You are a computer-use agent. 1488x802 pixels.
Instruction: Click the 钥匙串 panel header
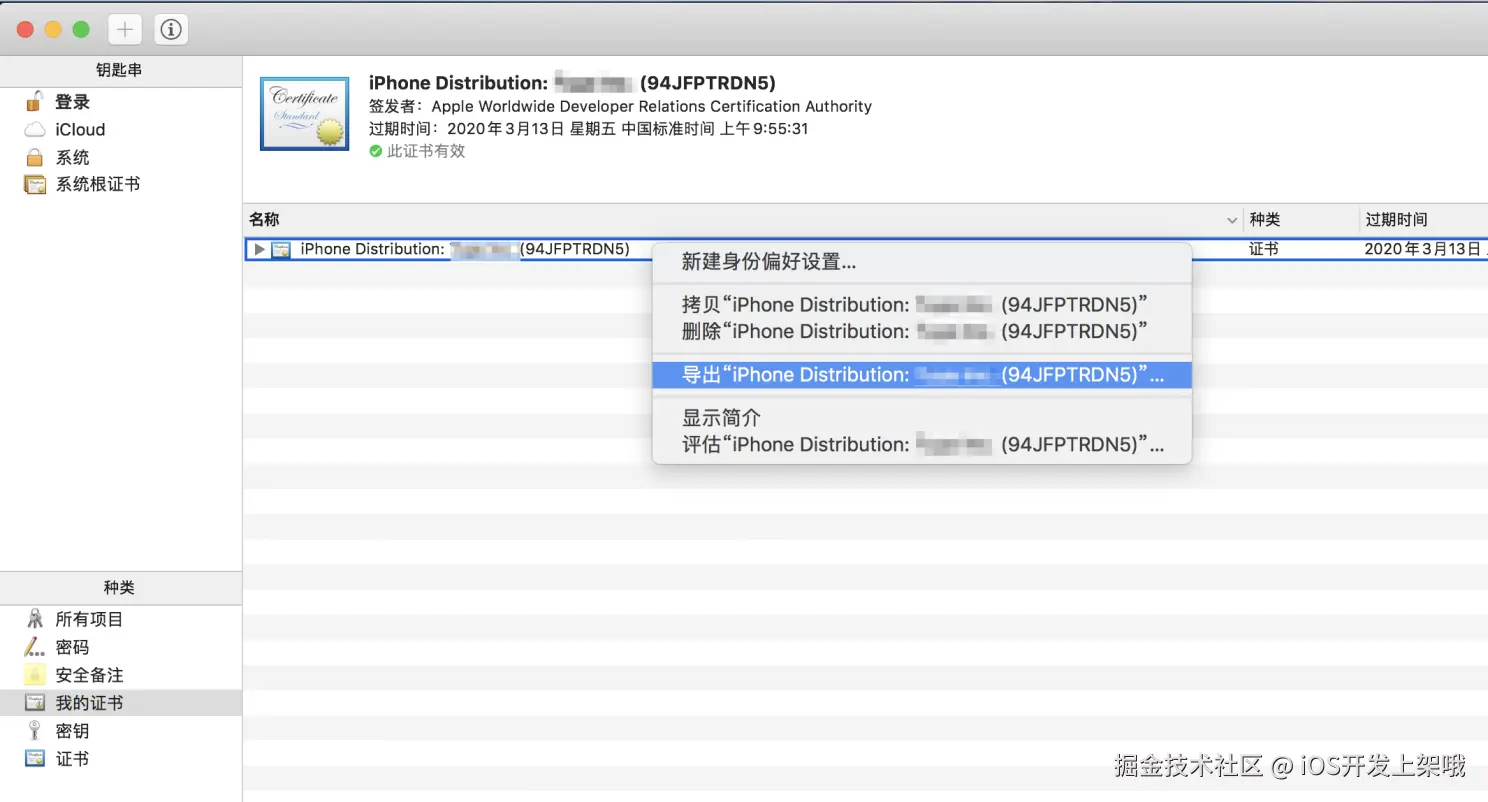(x=120, y=71)
